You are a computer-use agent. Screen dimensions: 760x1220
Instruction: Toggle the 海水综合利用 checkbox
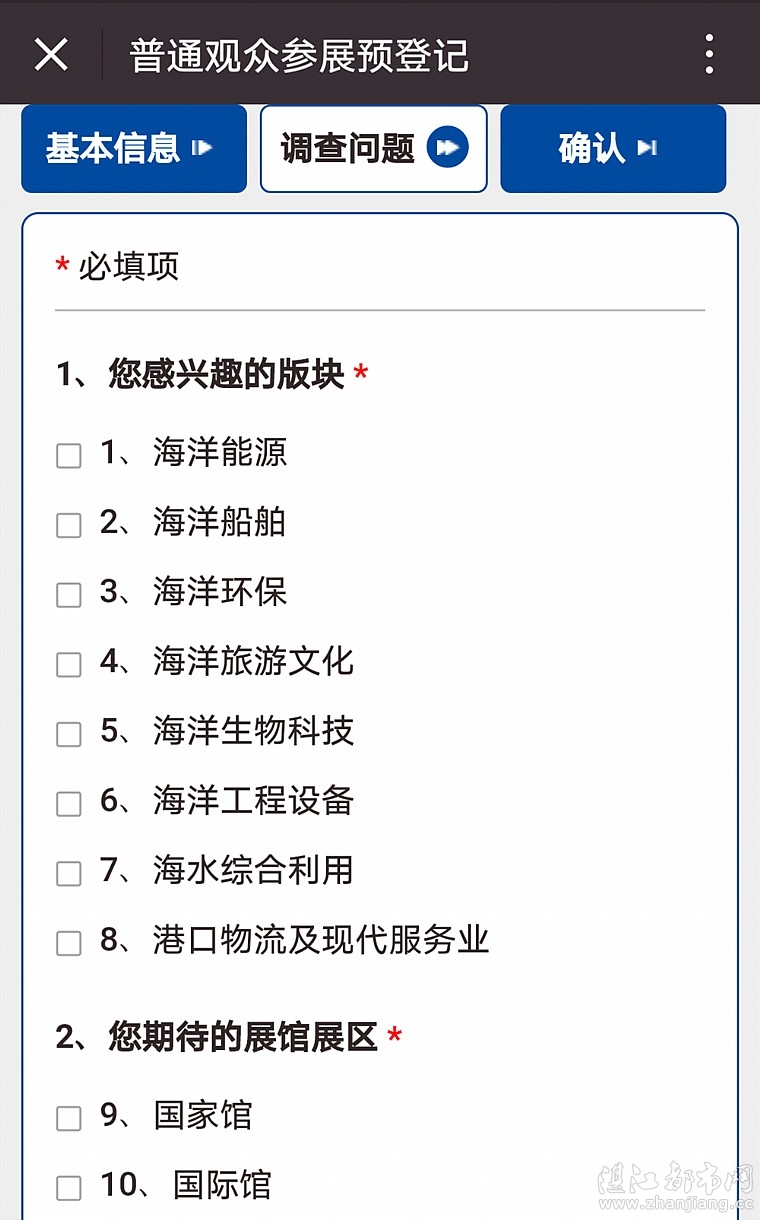pyautogui.click(x=68, y=874)
